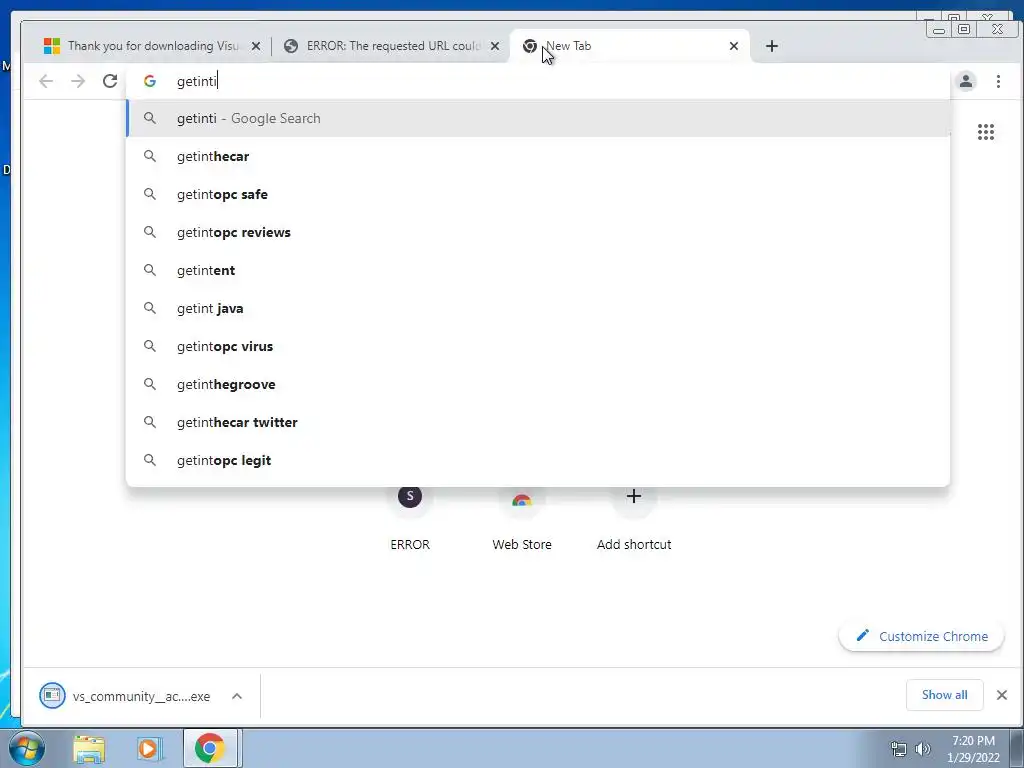Switch to Thank you for downloading tab
Image resolution: width=1024 pixels, height=768 pixels.
click(x=150, y=46)
